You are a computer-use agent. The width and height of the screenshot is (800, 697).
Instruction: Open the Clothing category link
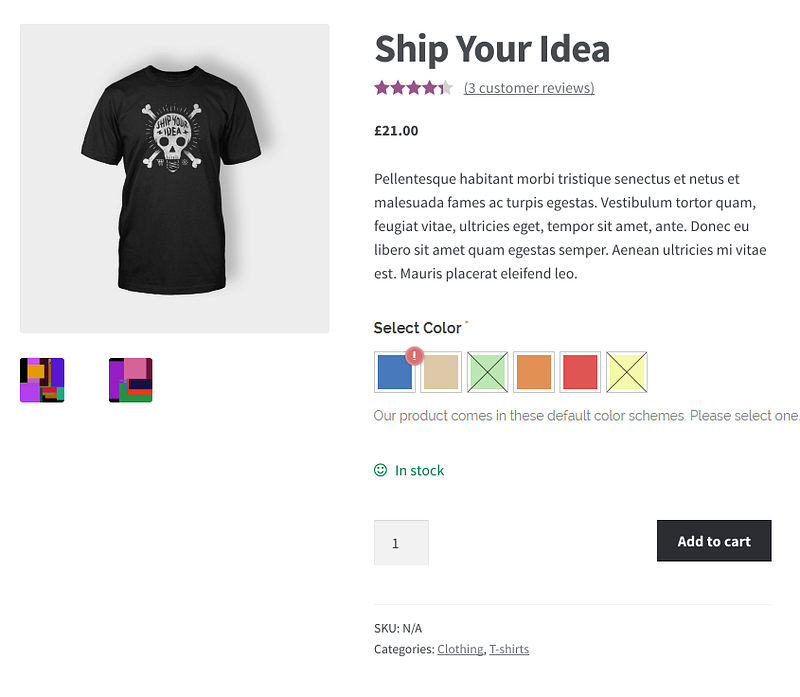pyautogui.click(x=460, y=649)
